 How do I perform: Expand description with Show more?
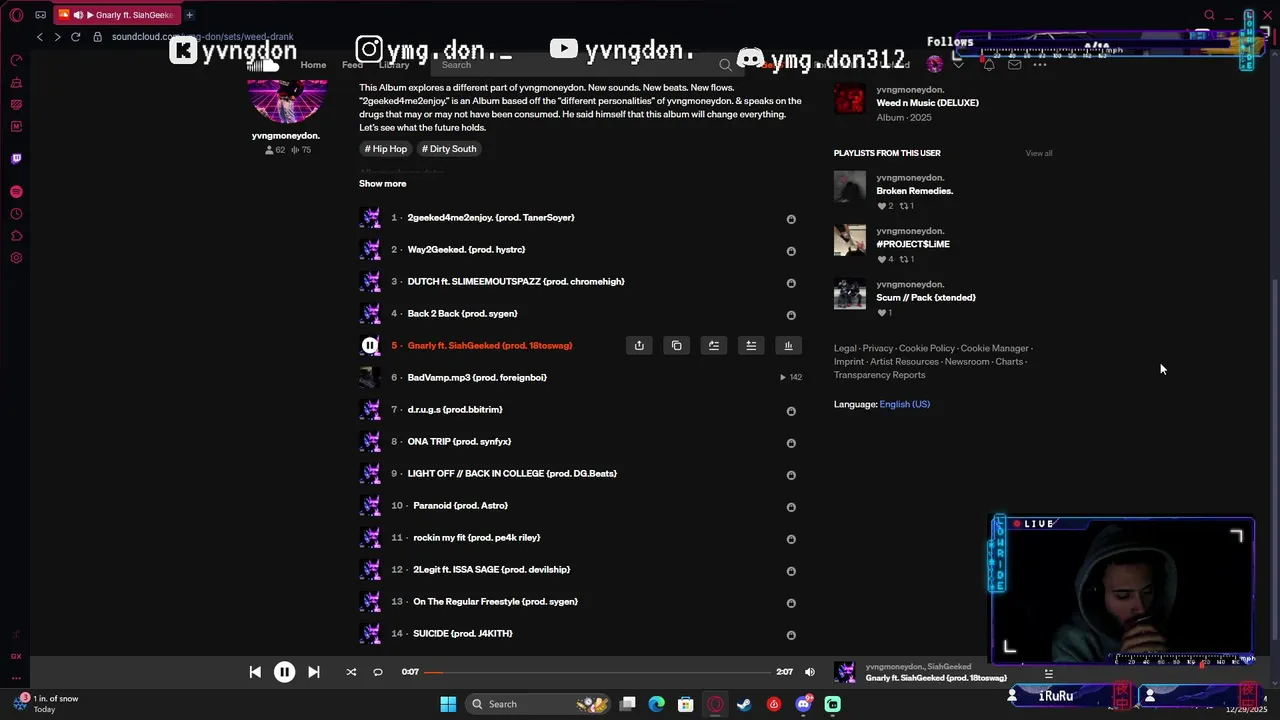(x=383, y=184)
